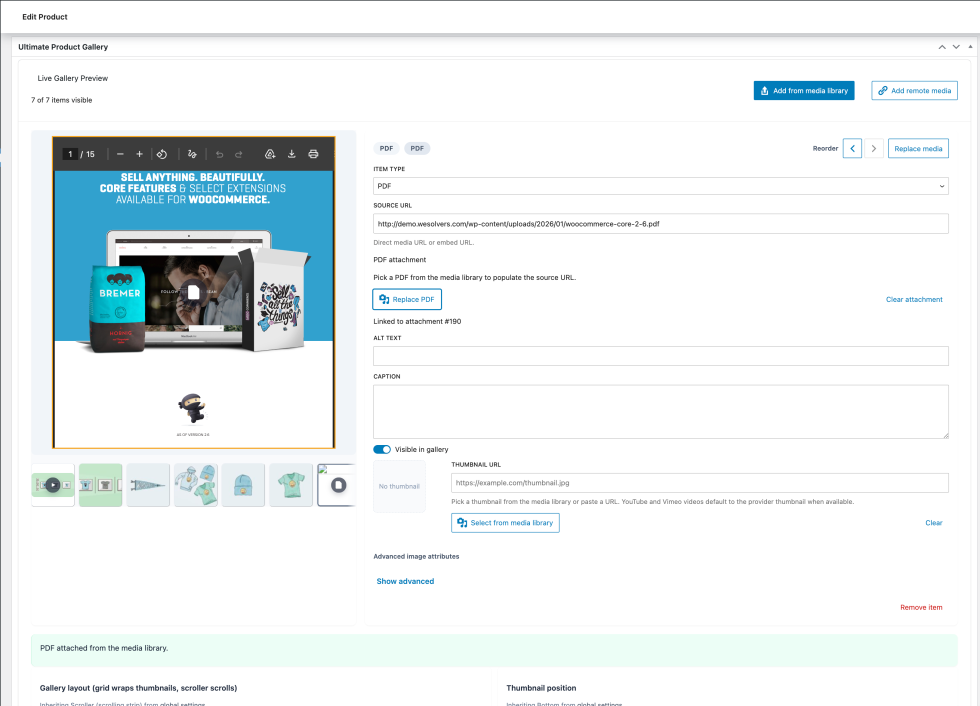Click the Edit Product title

(x=45, y=17)
